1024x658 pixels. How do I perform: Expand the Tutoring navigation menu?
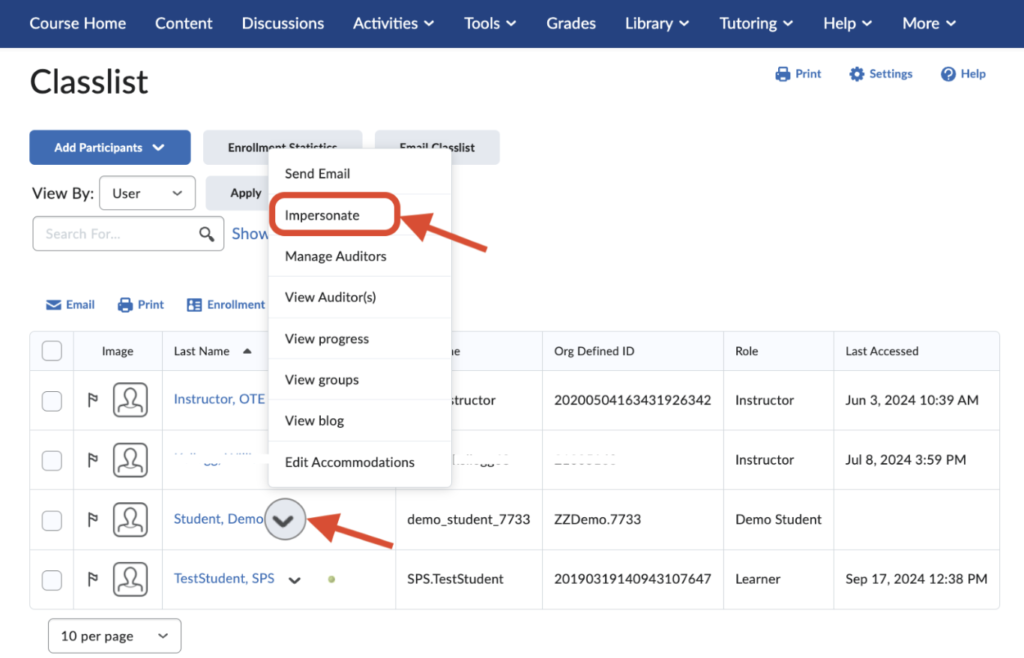[756, 24]
